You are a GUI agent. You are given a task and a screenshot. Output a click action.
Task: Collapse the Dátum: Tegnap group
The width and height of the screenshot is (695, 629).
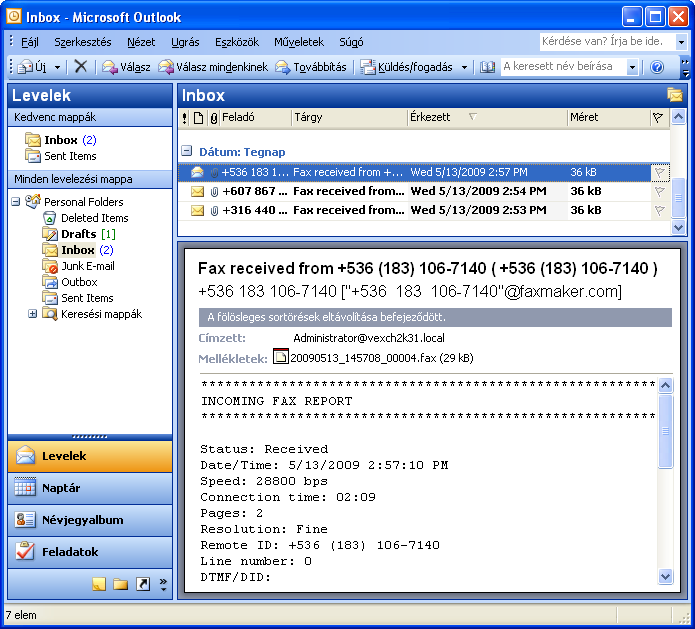[x=187, y=151]
